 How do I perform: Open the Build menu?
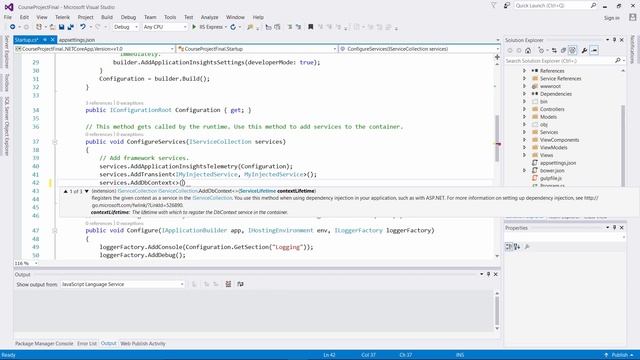[x=107, y=17]
